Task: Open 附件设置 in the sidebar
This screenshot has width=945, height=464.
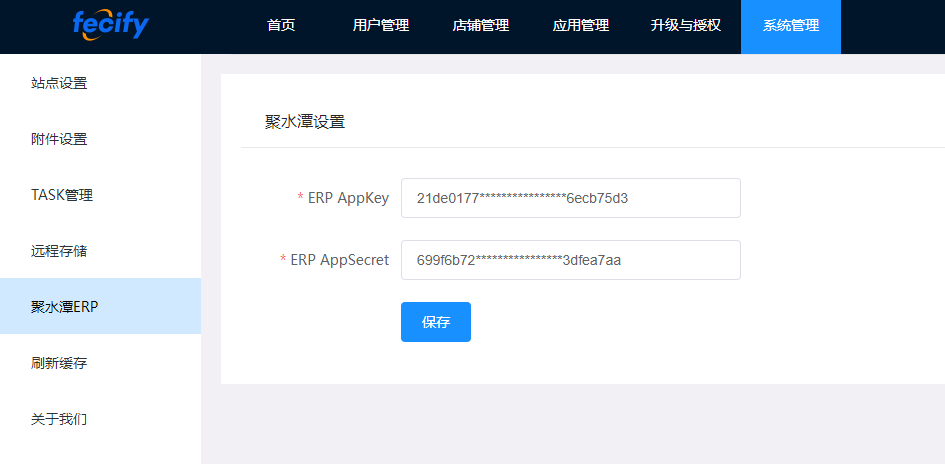Action: pyautogui.click(x=100, y=139)
